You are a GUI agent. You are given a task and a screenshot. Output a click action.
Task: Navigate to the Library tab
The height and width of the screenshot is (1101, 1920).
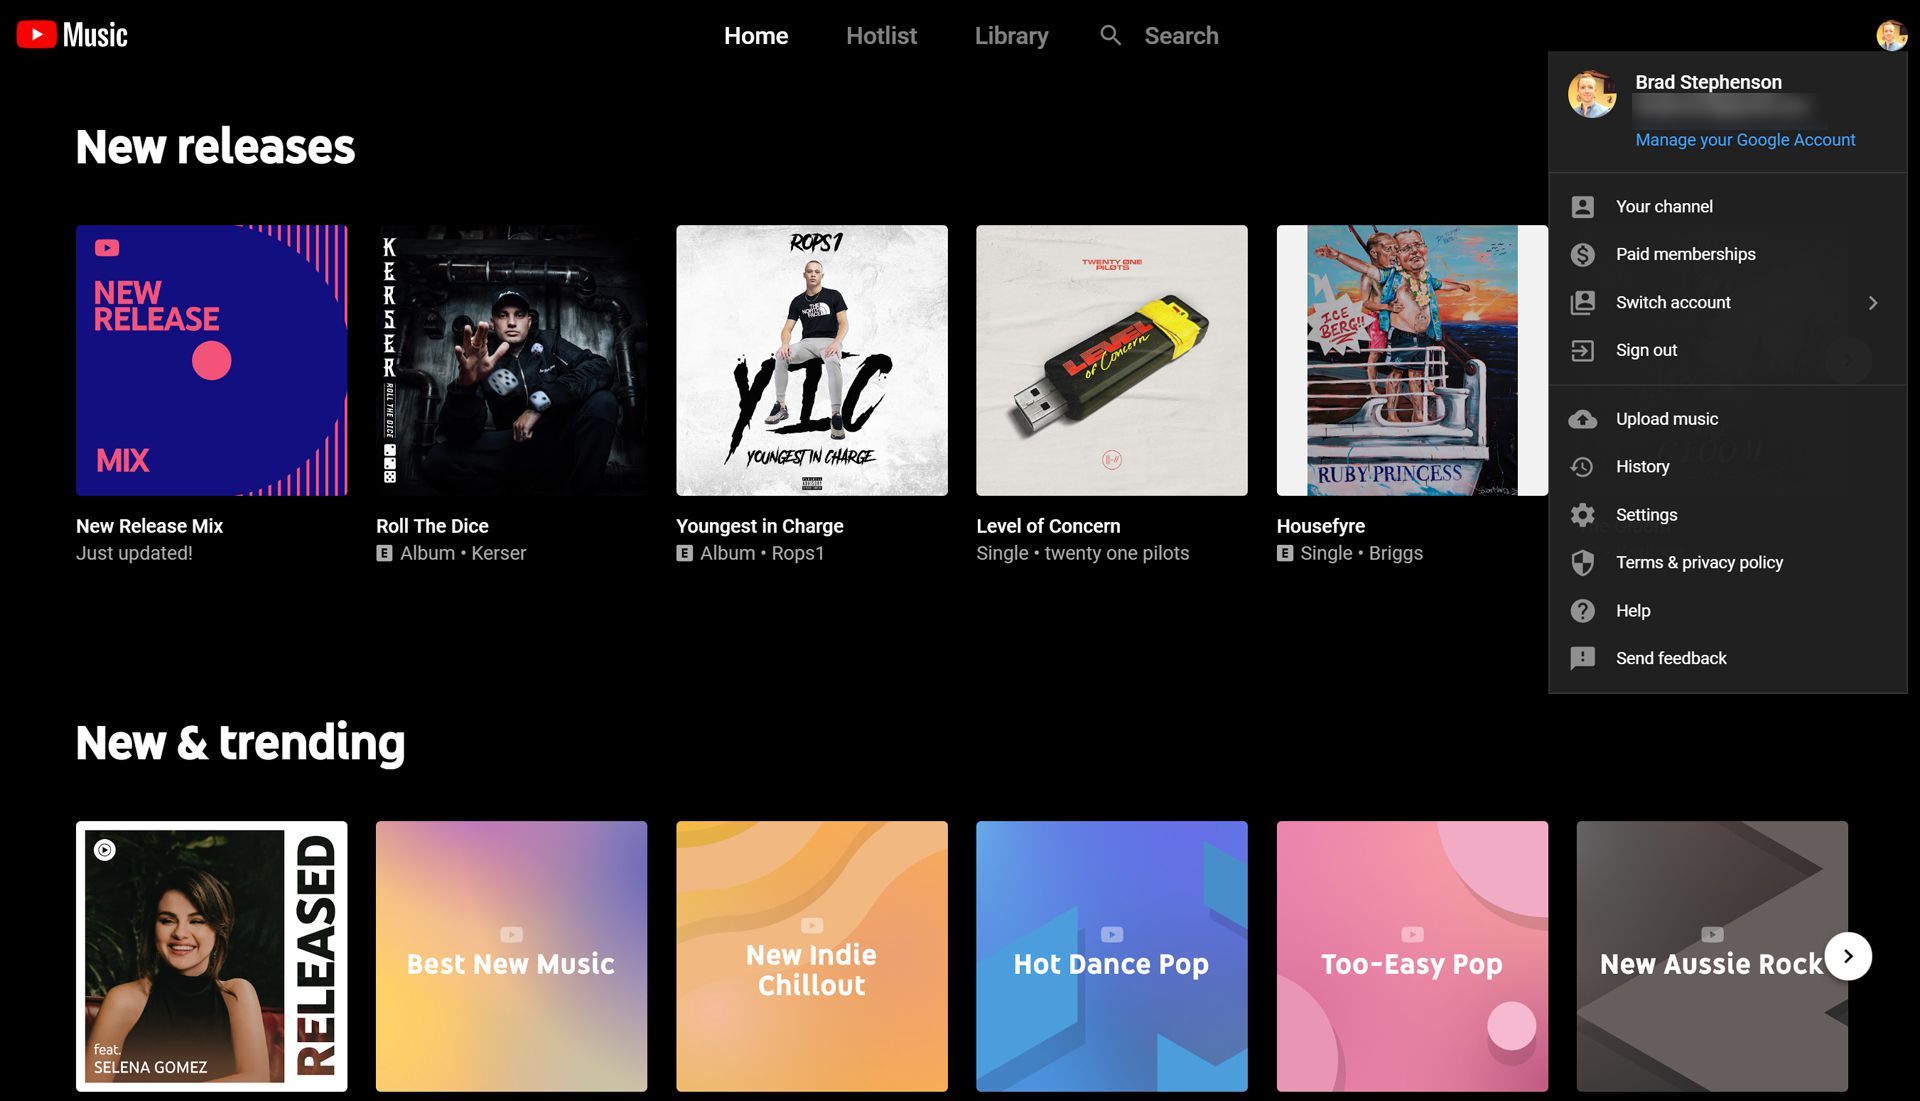1011,36
